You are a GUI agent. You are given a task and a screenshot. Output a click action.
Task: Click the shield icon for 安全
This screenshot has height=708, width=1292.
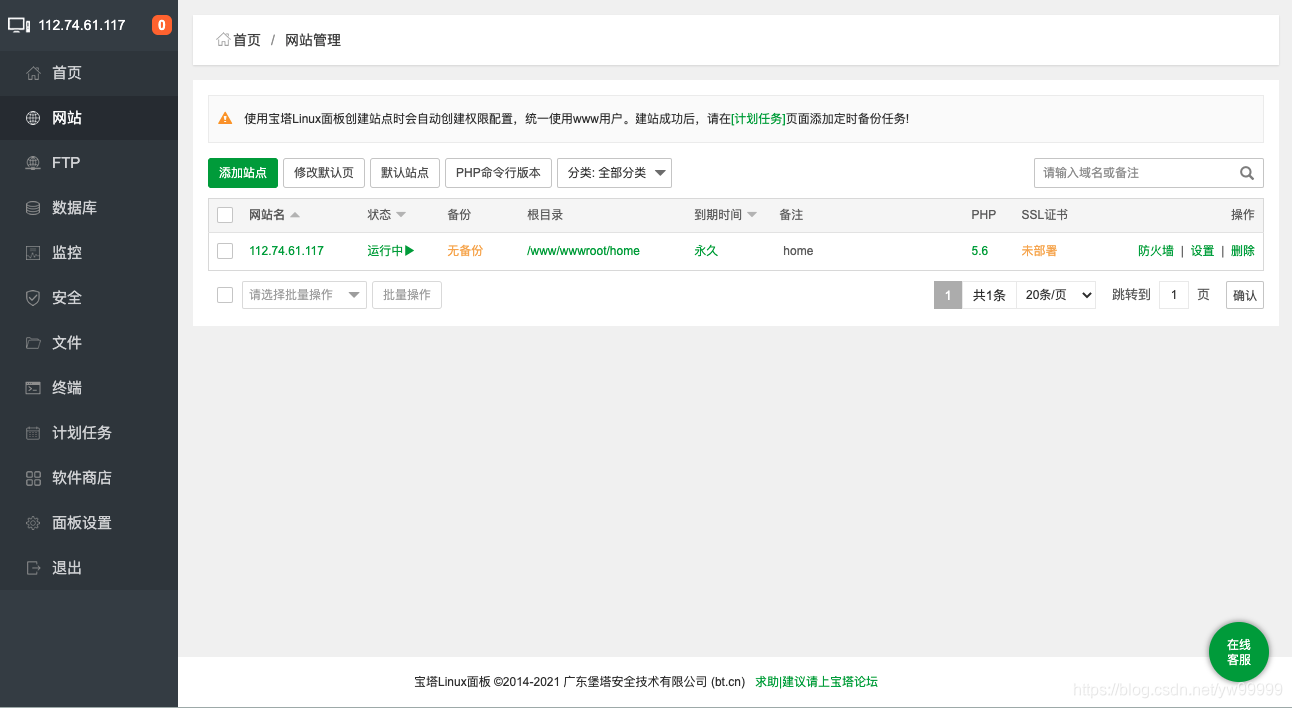tap(33, 298)
